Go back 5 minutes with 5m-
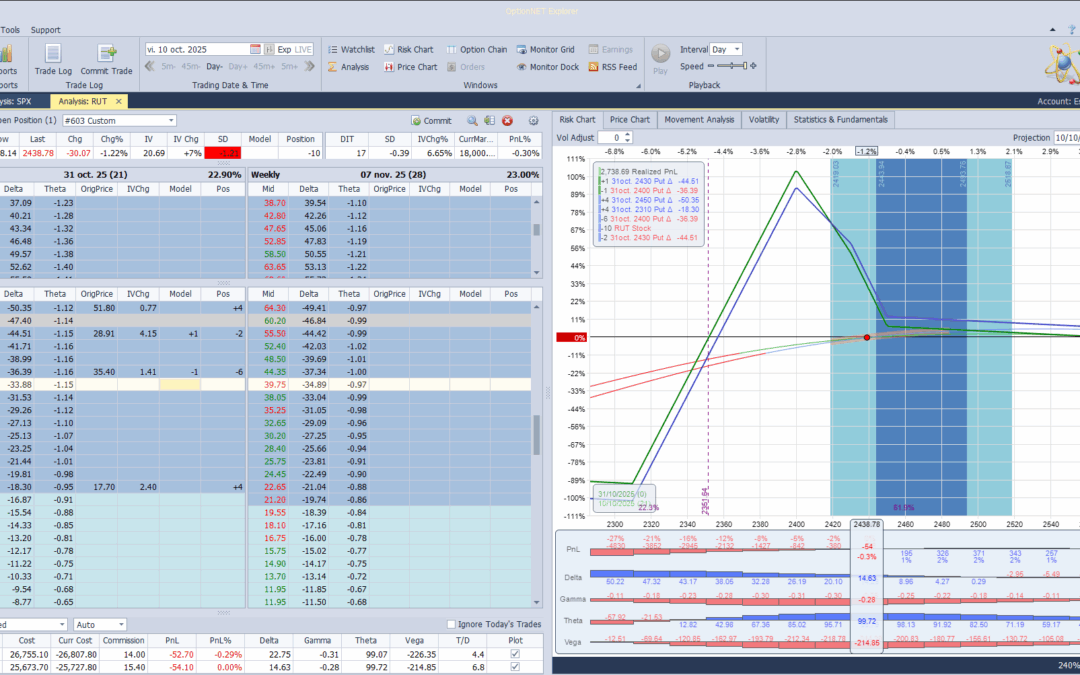This screenshot has width=1080, height=675. click(169, 67)
